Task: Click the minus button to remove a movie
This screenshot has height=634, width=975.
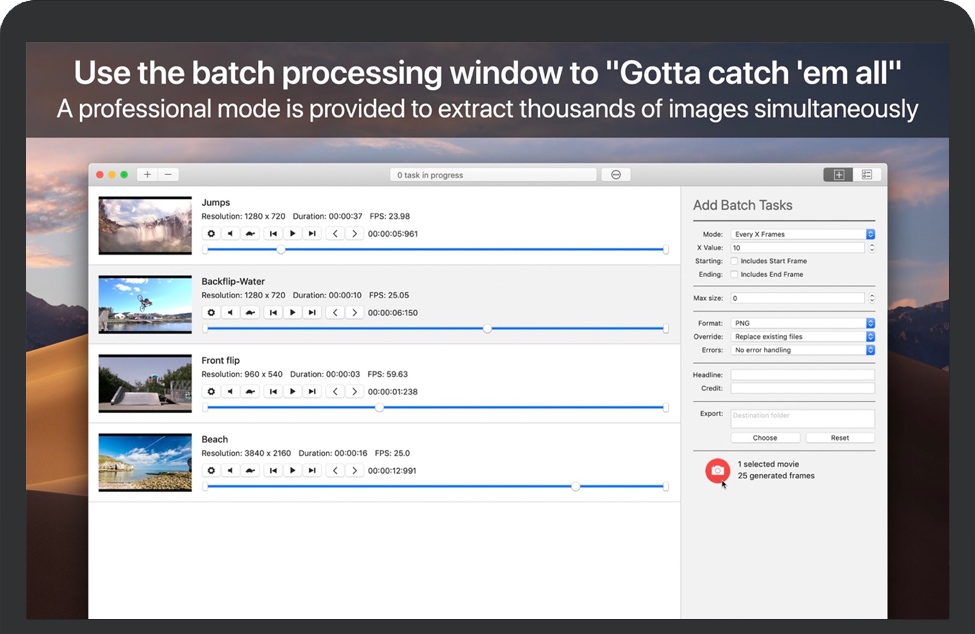Action: click(168, 175)
